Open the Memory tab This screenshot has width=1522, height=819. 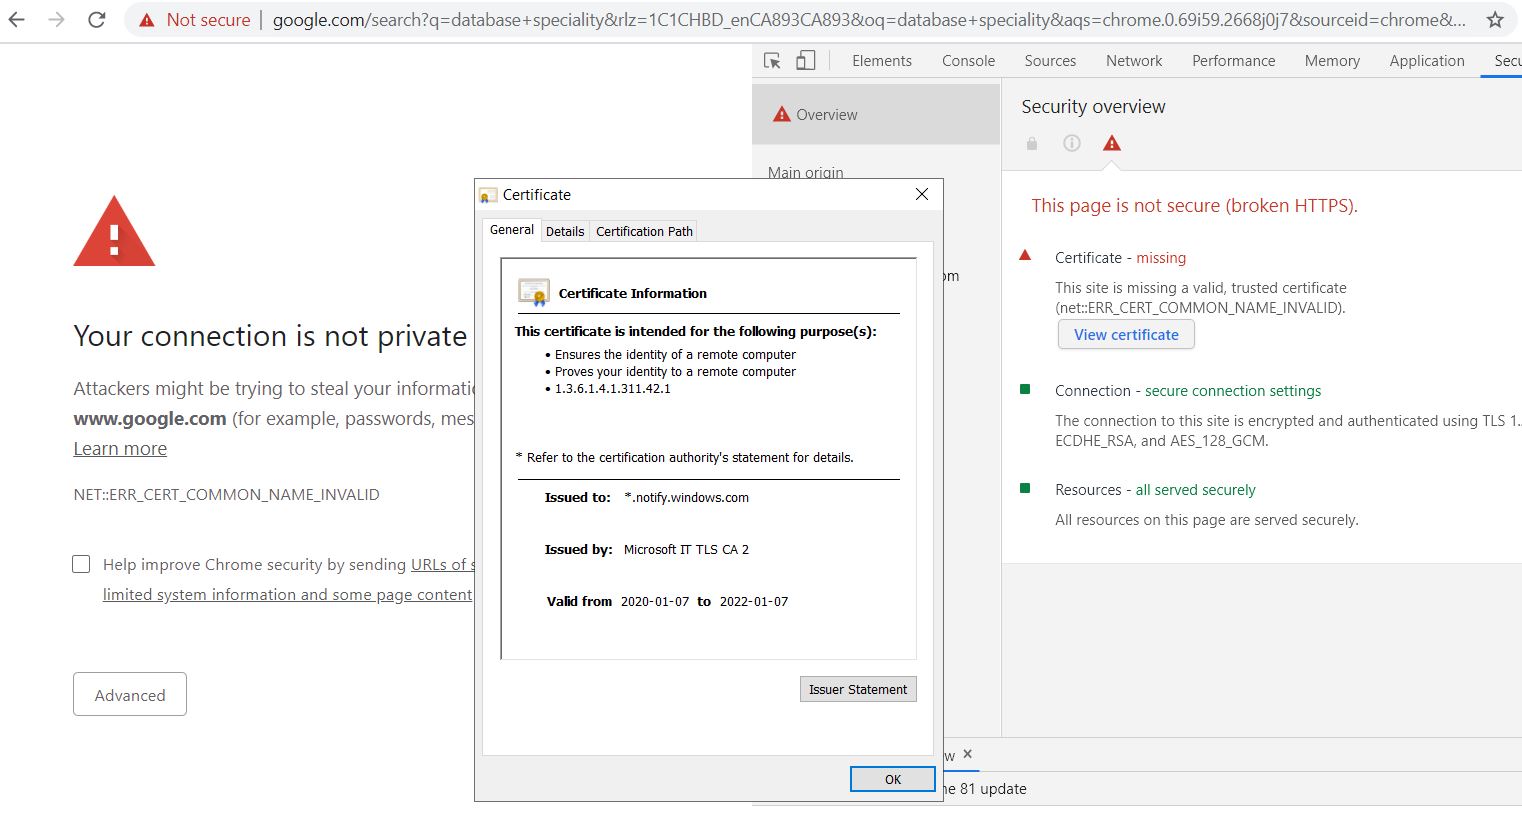[1332, 61]
